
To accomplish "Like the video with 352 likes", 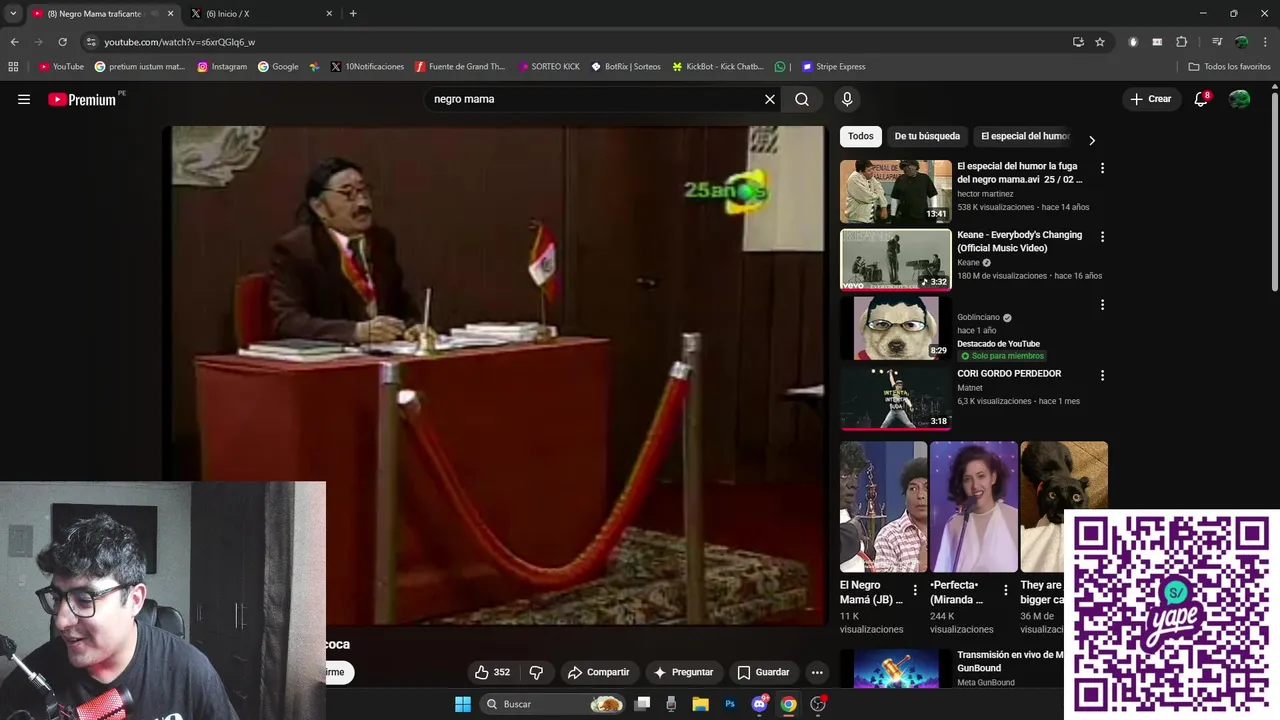I will (x=492, y=672).
